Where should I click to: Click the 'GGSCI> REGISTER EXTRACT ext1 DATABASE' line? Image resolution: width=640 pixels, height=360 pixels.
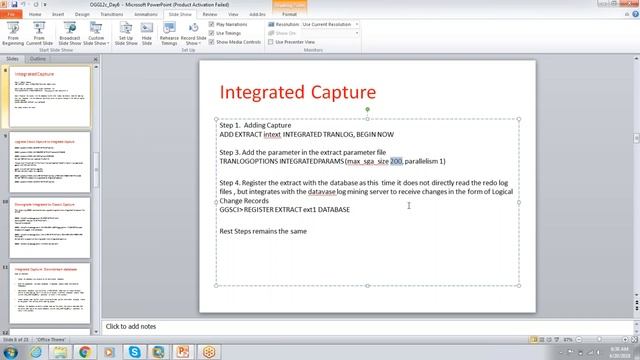[x=284, y=209]
